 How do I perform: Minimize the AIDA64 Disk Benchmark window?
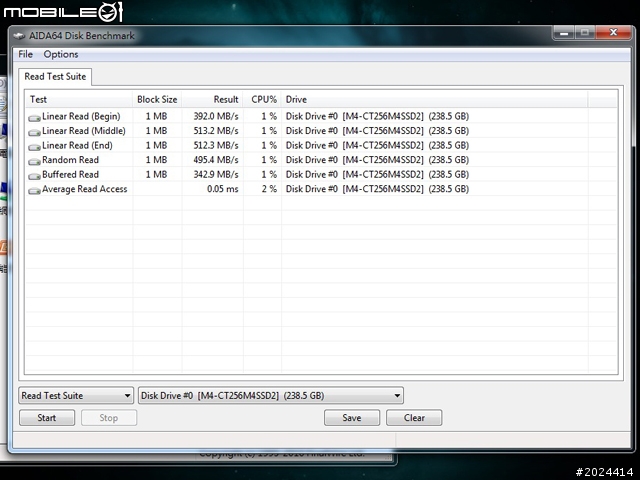pyautogui.click(x=564, y=33)
